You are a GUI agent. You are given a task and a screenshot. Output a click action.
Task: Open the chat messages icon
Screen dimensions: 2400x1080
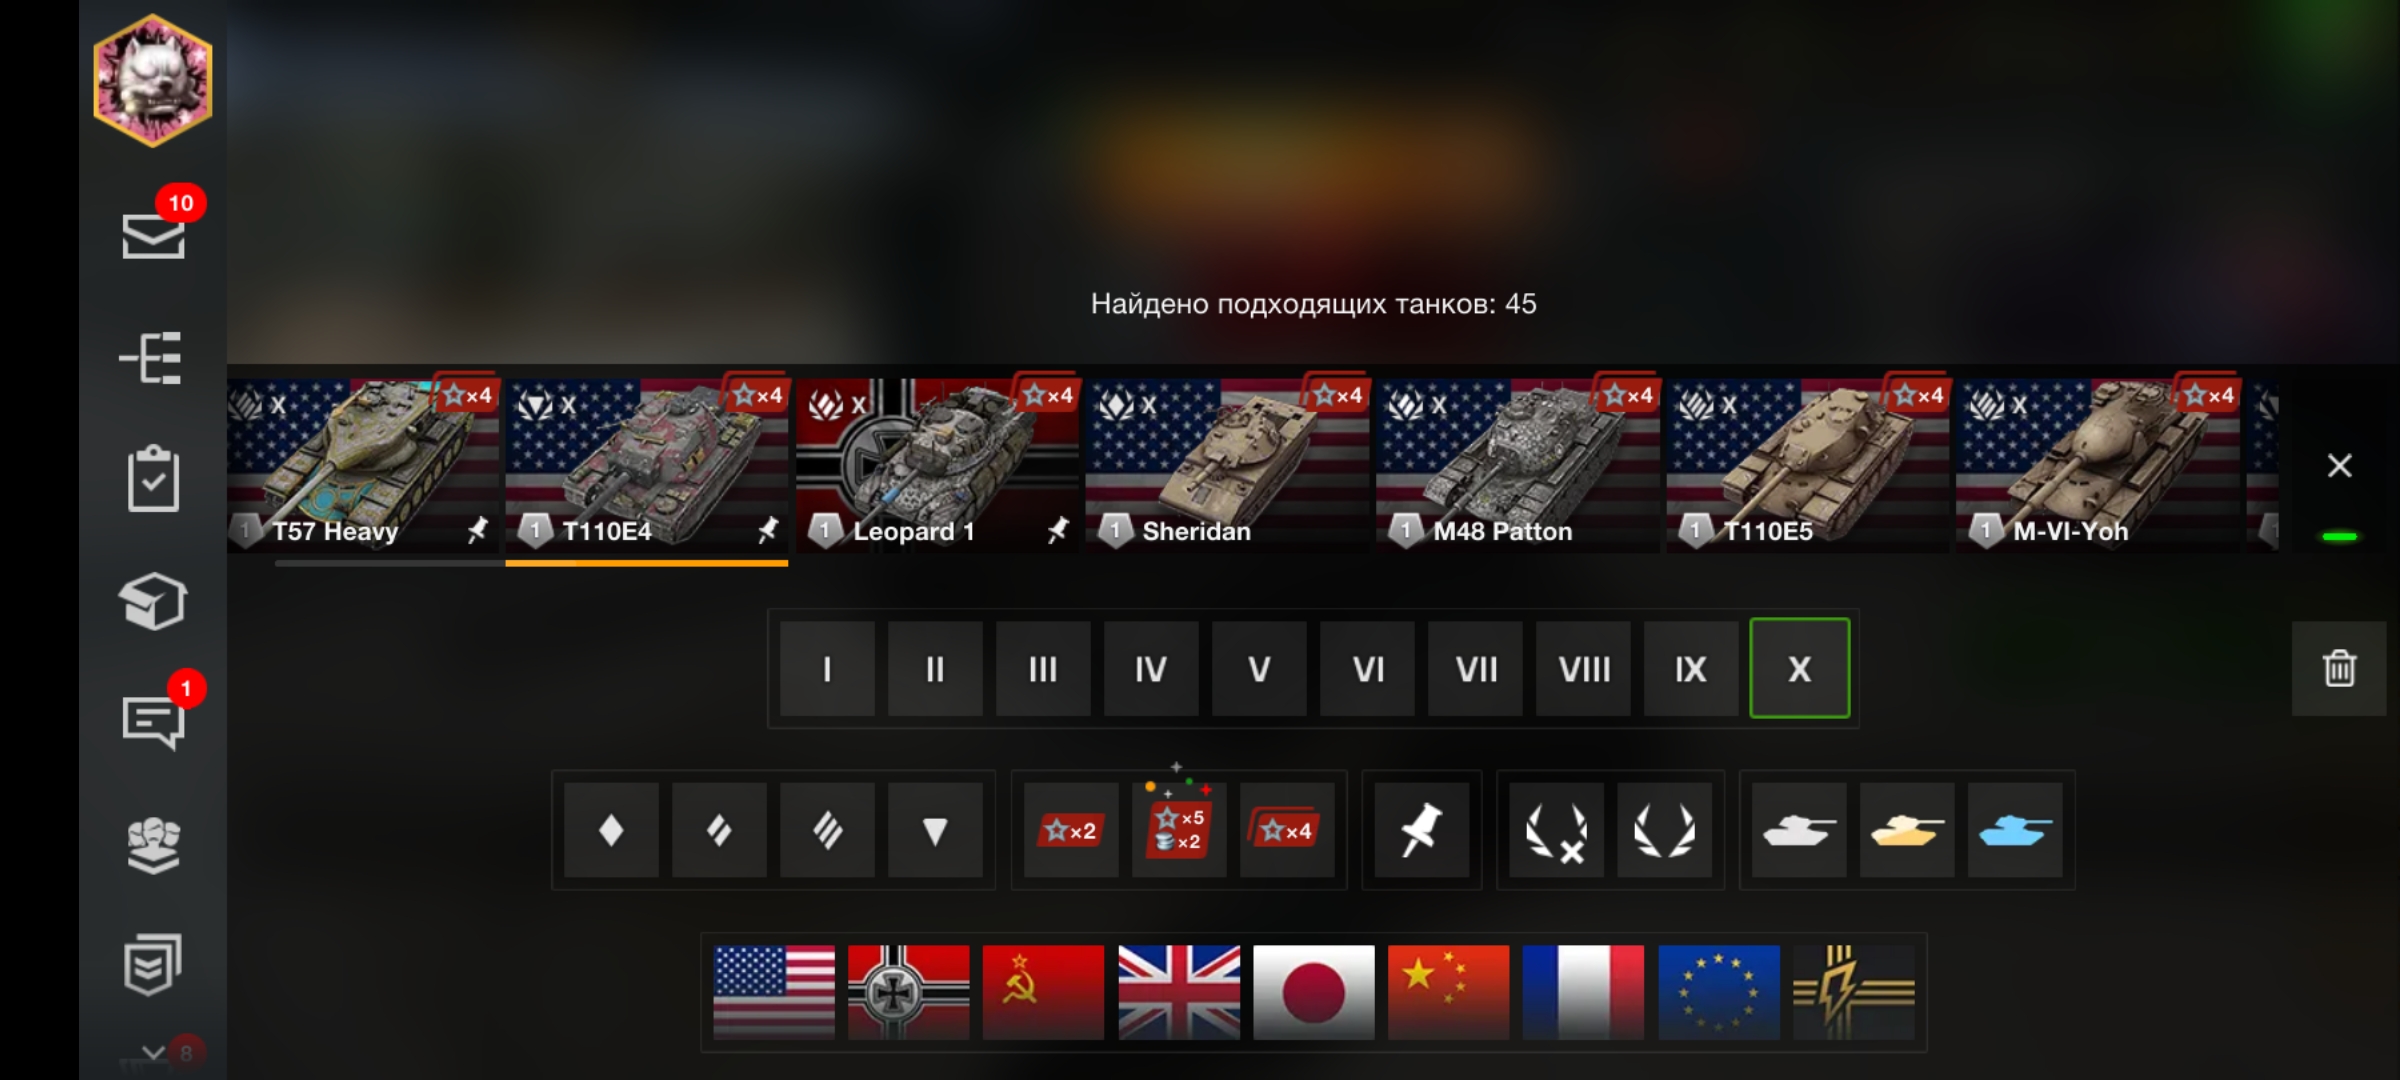click(154, 720)
